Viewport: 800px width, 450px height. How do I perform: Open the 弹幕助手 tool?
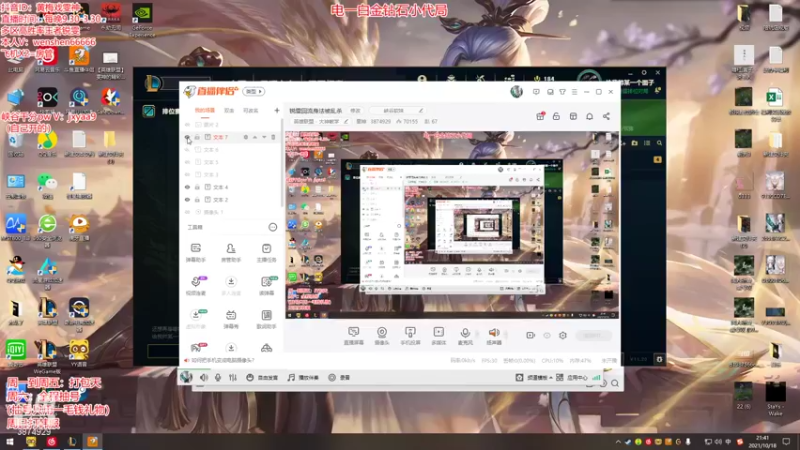pos(196,253)
